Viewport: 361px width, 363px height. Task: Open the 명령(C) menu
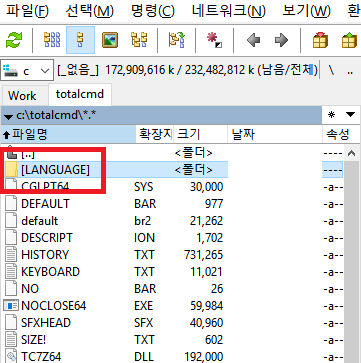(x=153, y=11)
